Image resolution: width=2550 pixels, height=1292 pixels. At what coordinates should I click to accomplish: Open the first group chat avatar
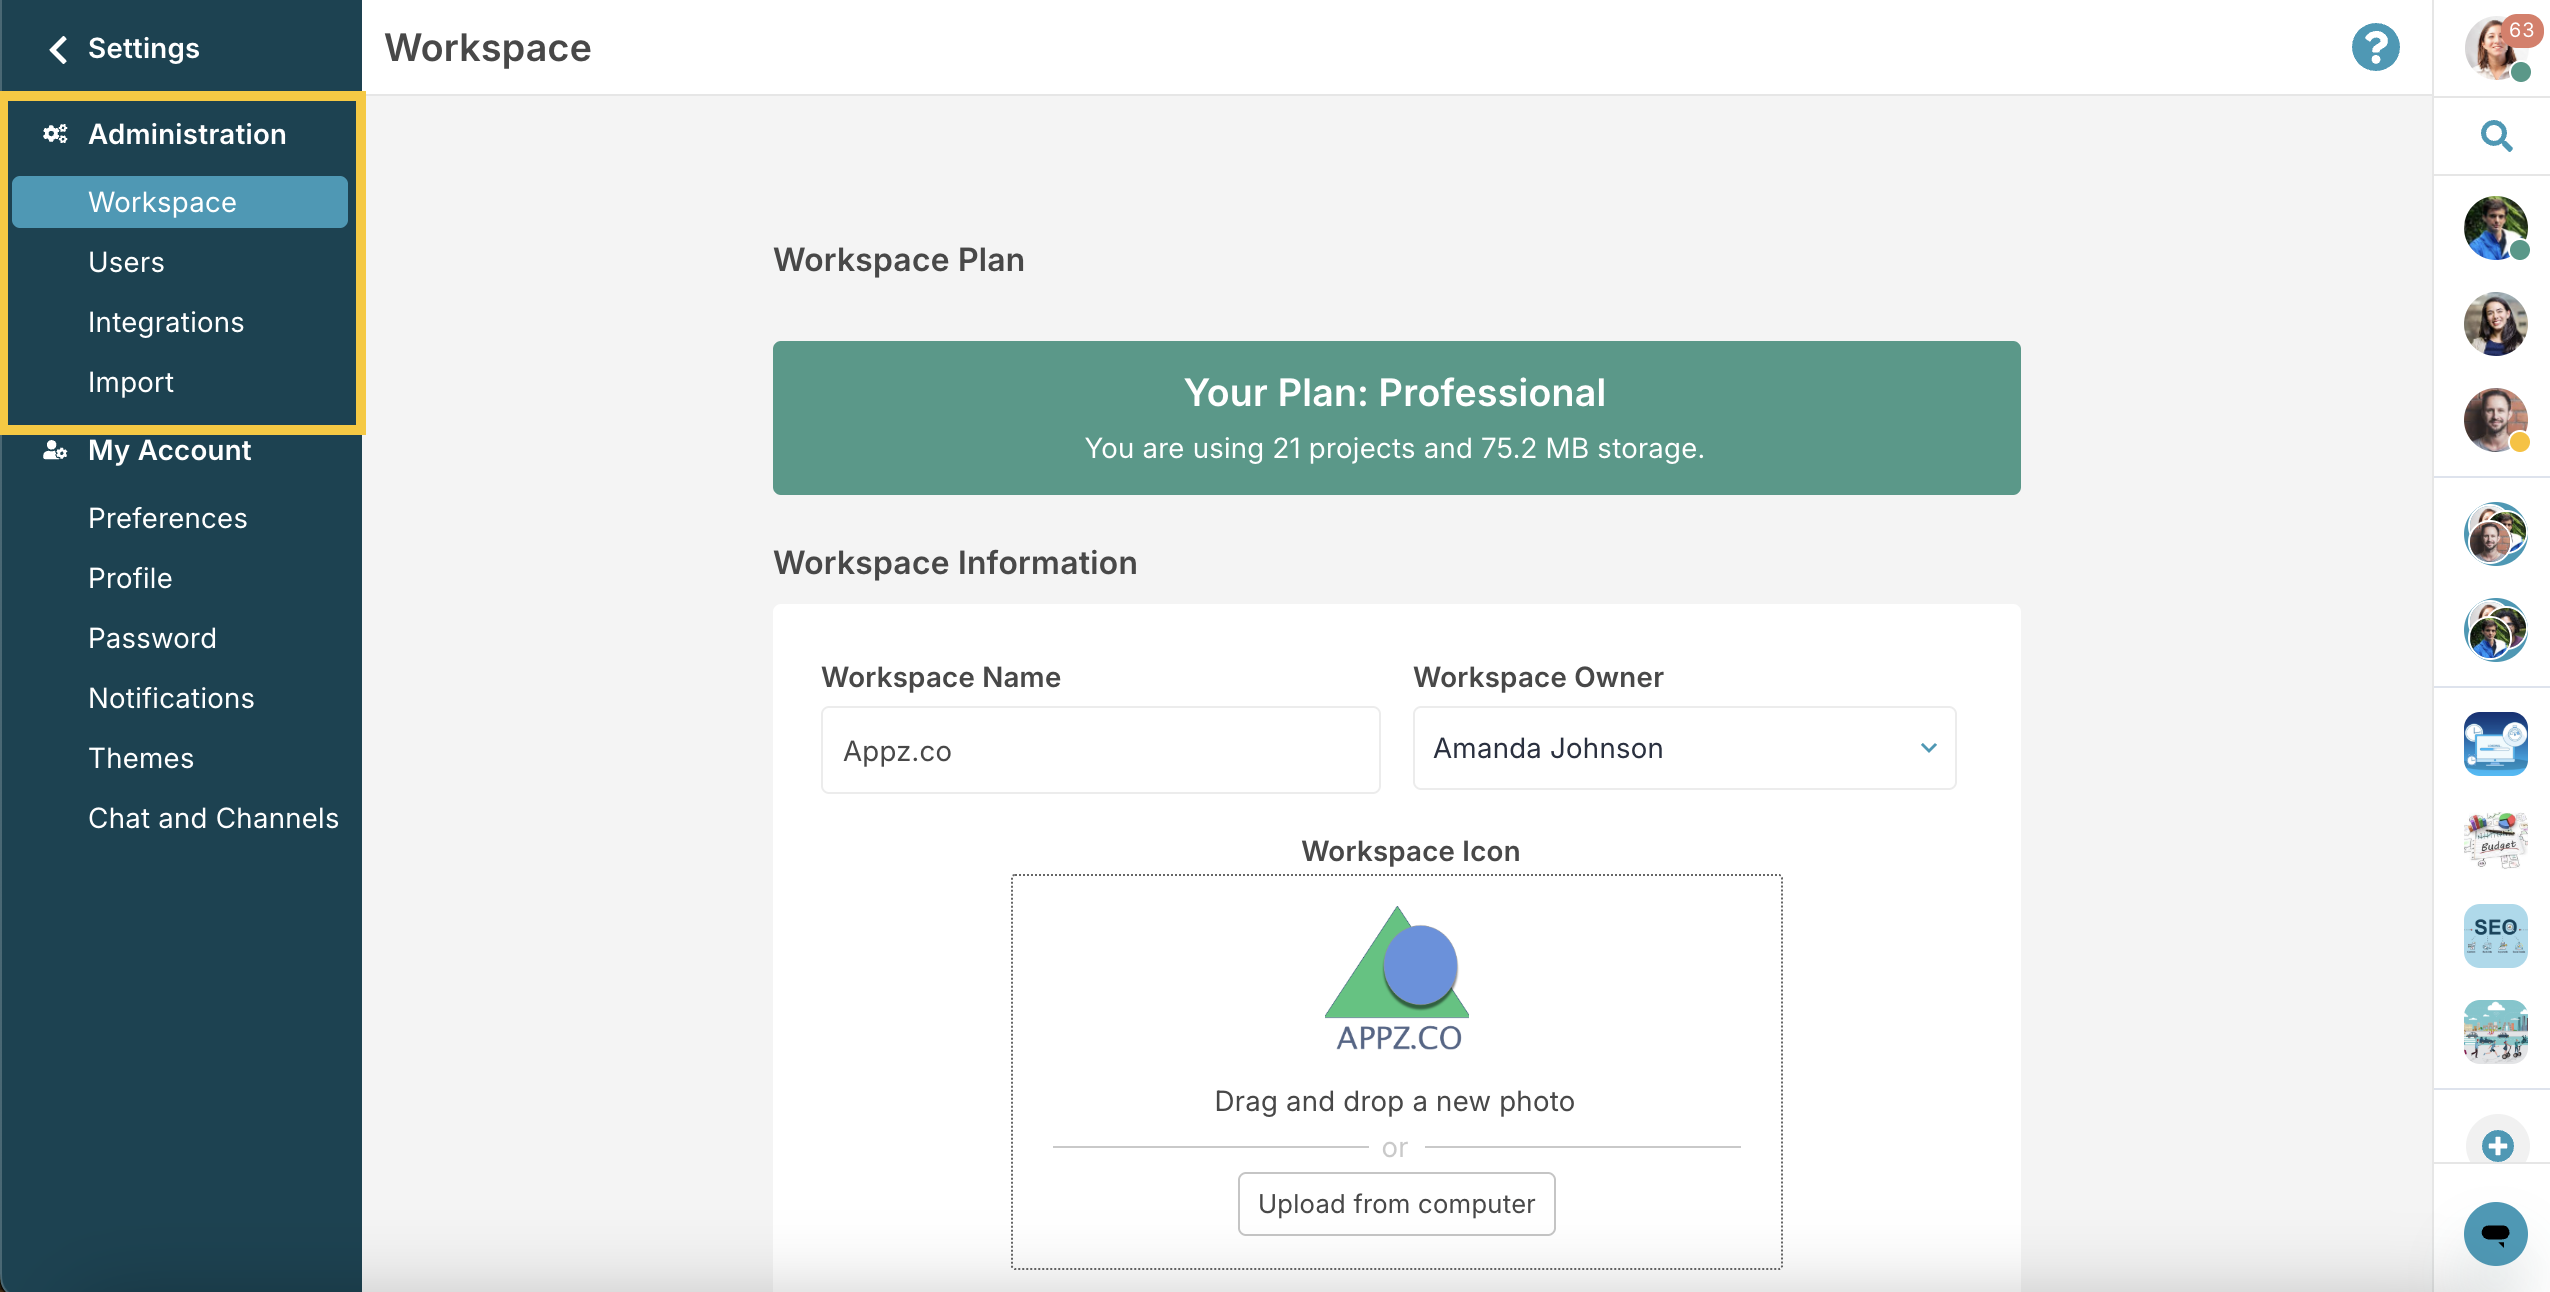click(x=2496, y=534)
